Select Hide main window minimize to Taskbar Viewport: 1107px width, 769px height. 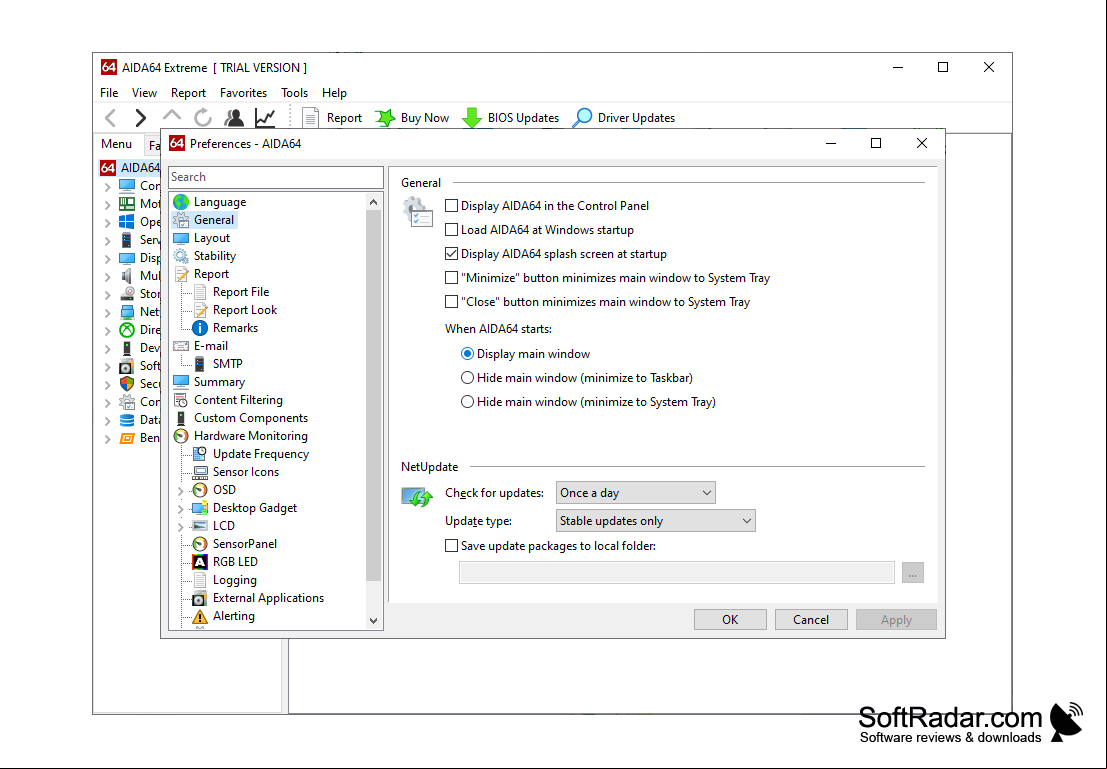coord(467,378)
